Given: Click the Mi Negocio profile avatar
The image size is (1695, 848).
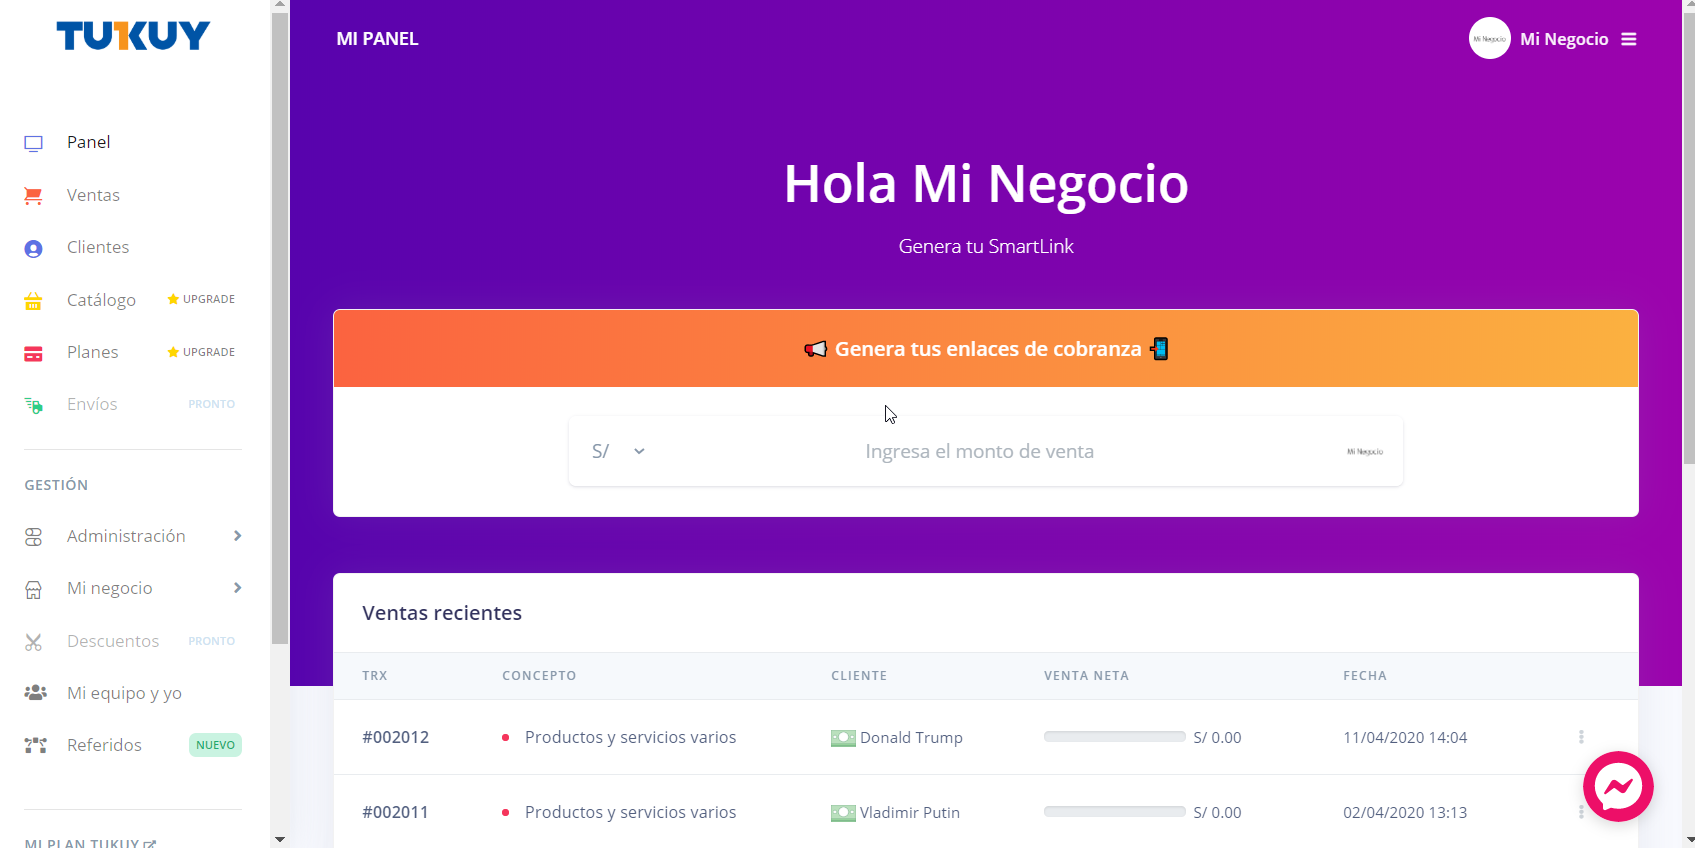Looking at the screenshot, I should [x=1489, y=39].
